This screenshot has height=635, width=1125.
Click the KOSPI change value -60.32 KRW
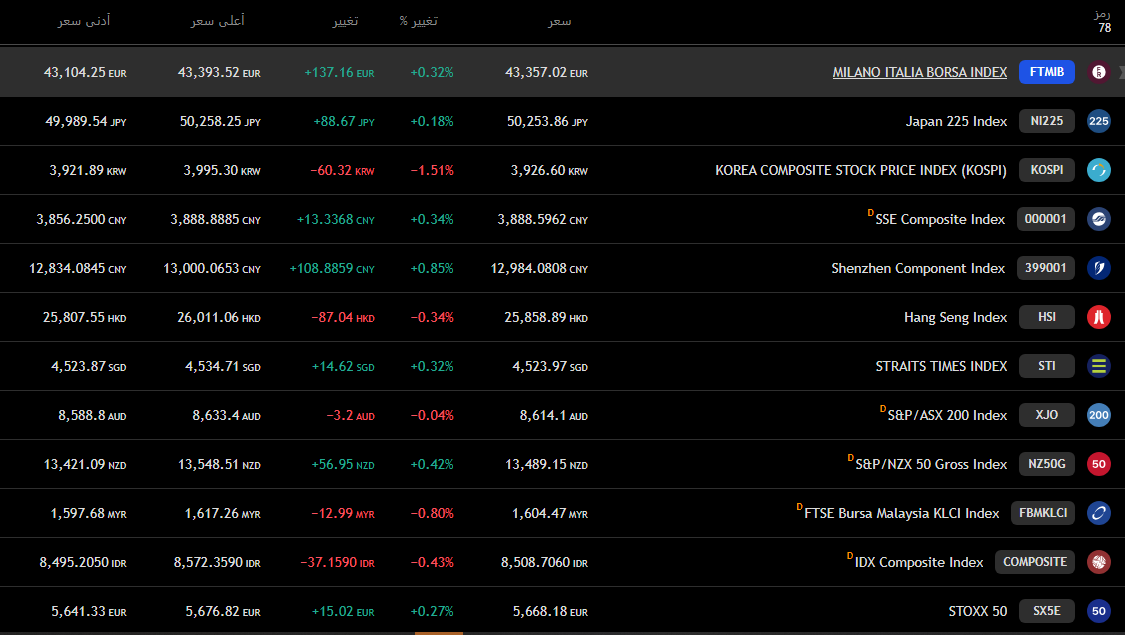tap(342, 170)
